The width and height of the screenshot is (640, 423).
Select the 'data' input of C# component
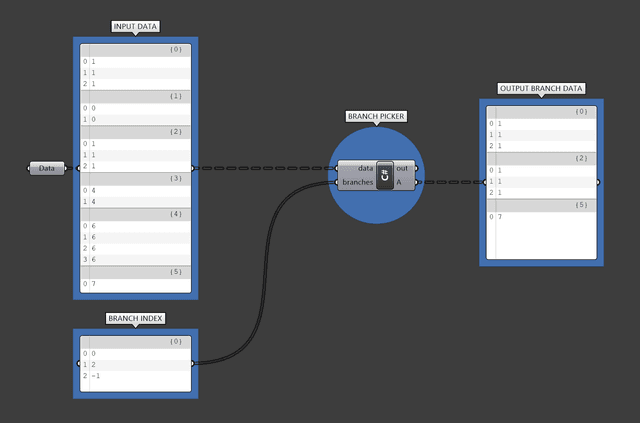click(357, 168)
